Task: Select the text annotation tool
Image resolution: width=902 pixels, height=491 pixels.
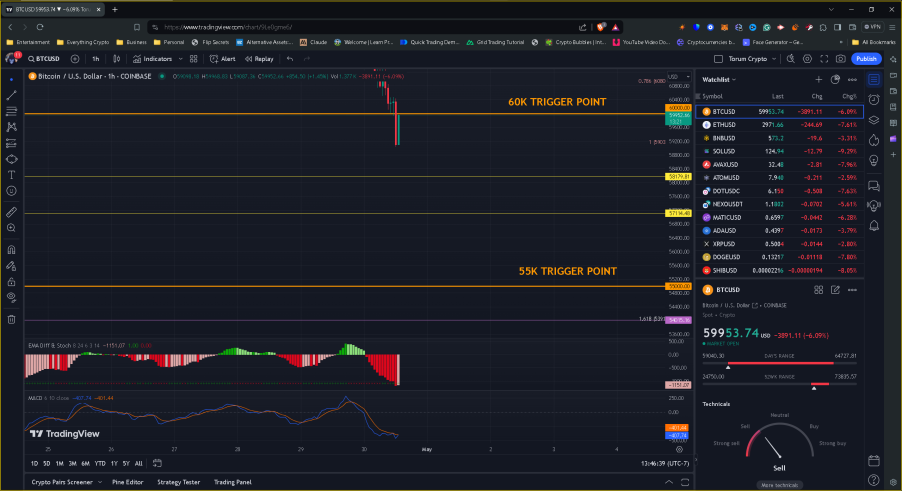Action: 11,175
